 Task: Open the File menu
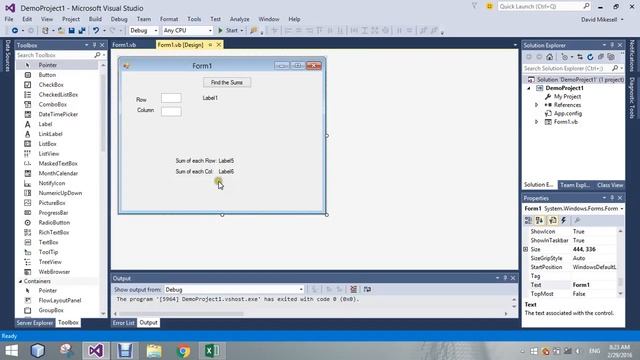pos(9,19)
